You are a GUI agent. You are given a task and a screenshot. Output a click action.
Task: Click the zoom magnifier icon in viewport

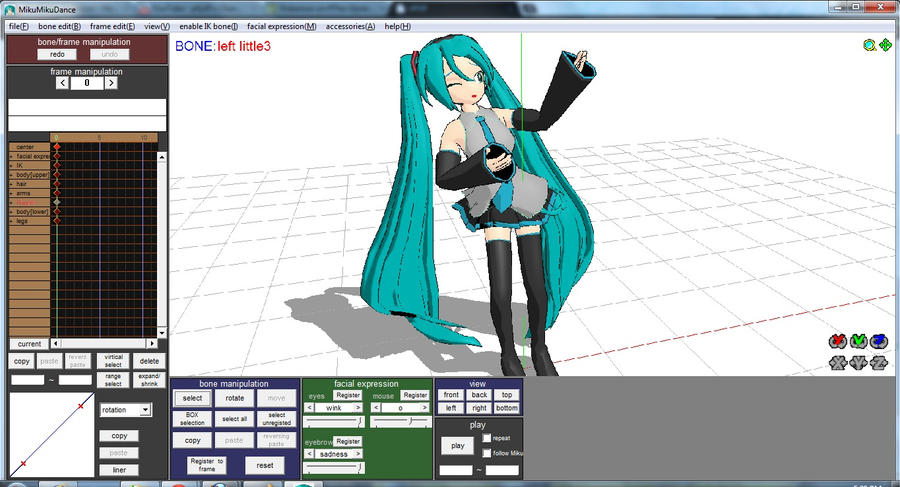tap(870, 45)
